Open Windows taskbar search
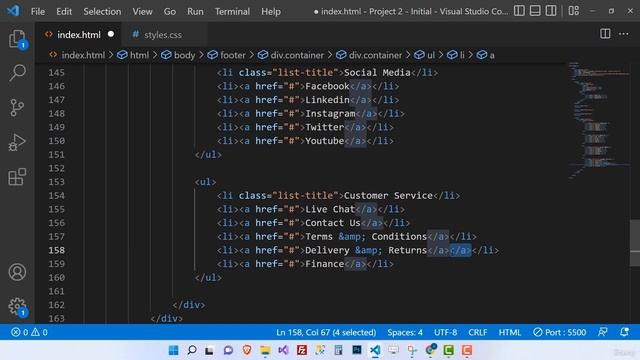640x360 pixels. click(191, 350)
